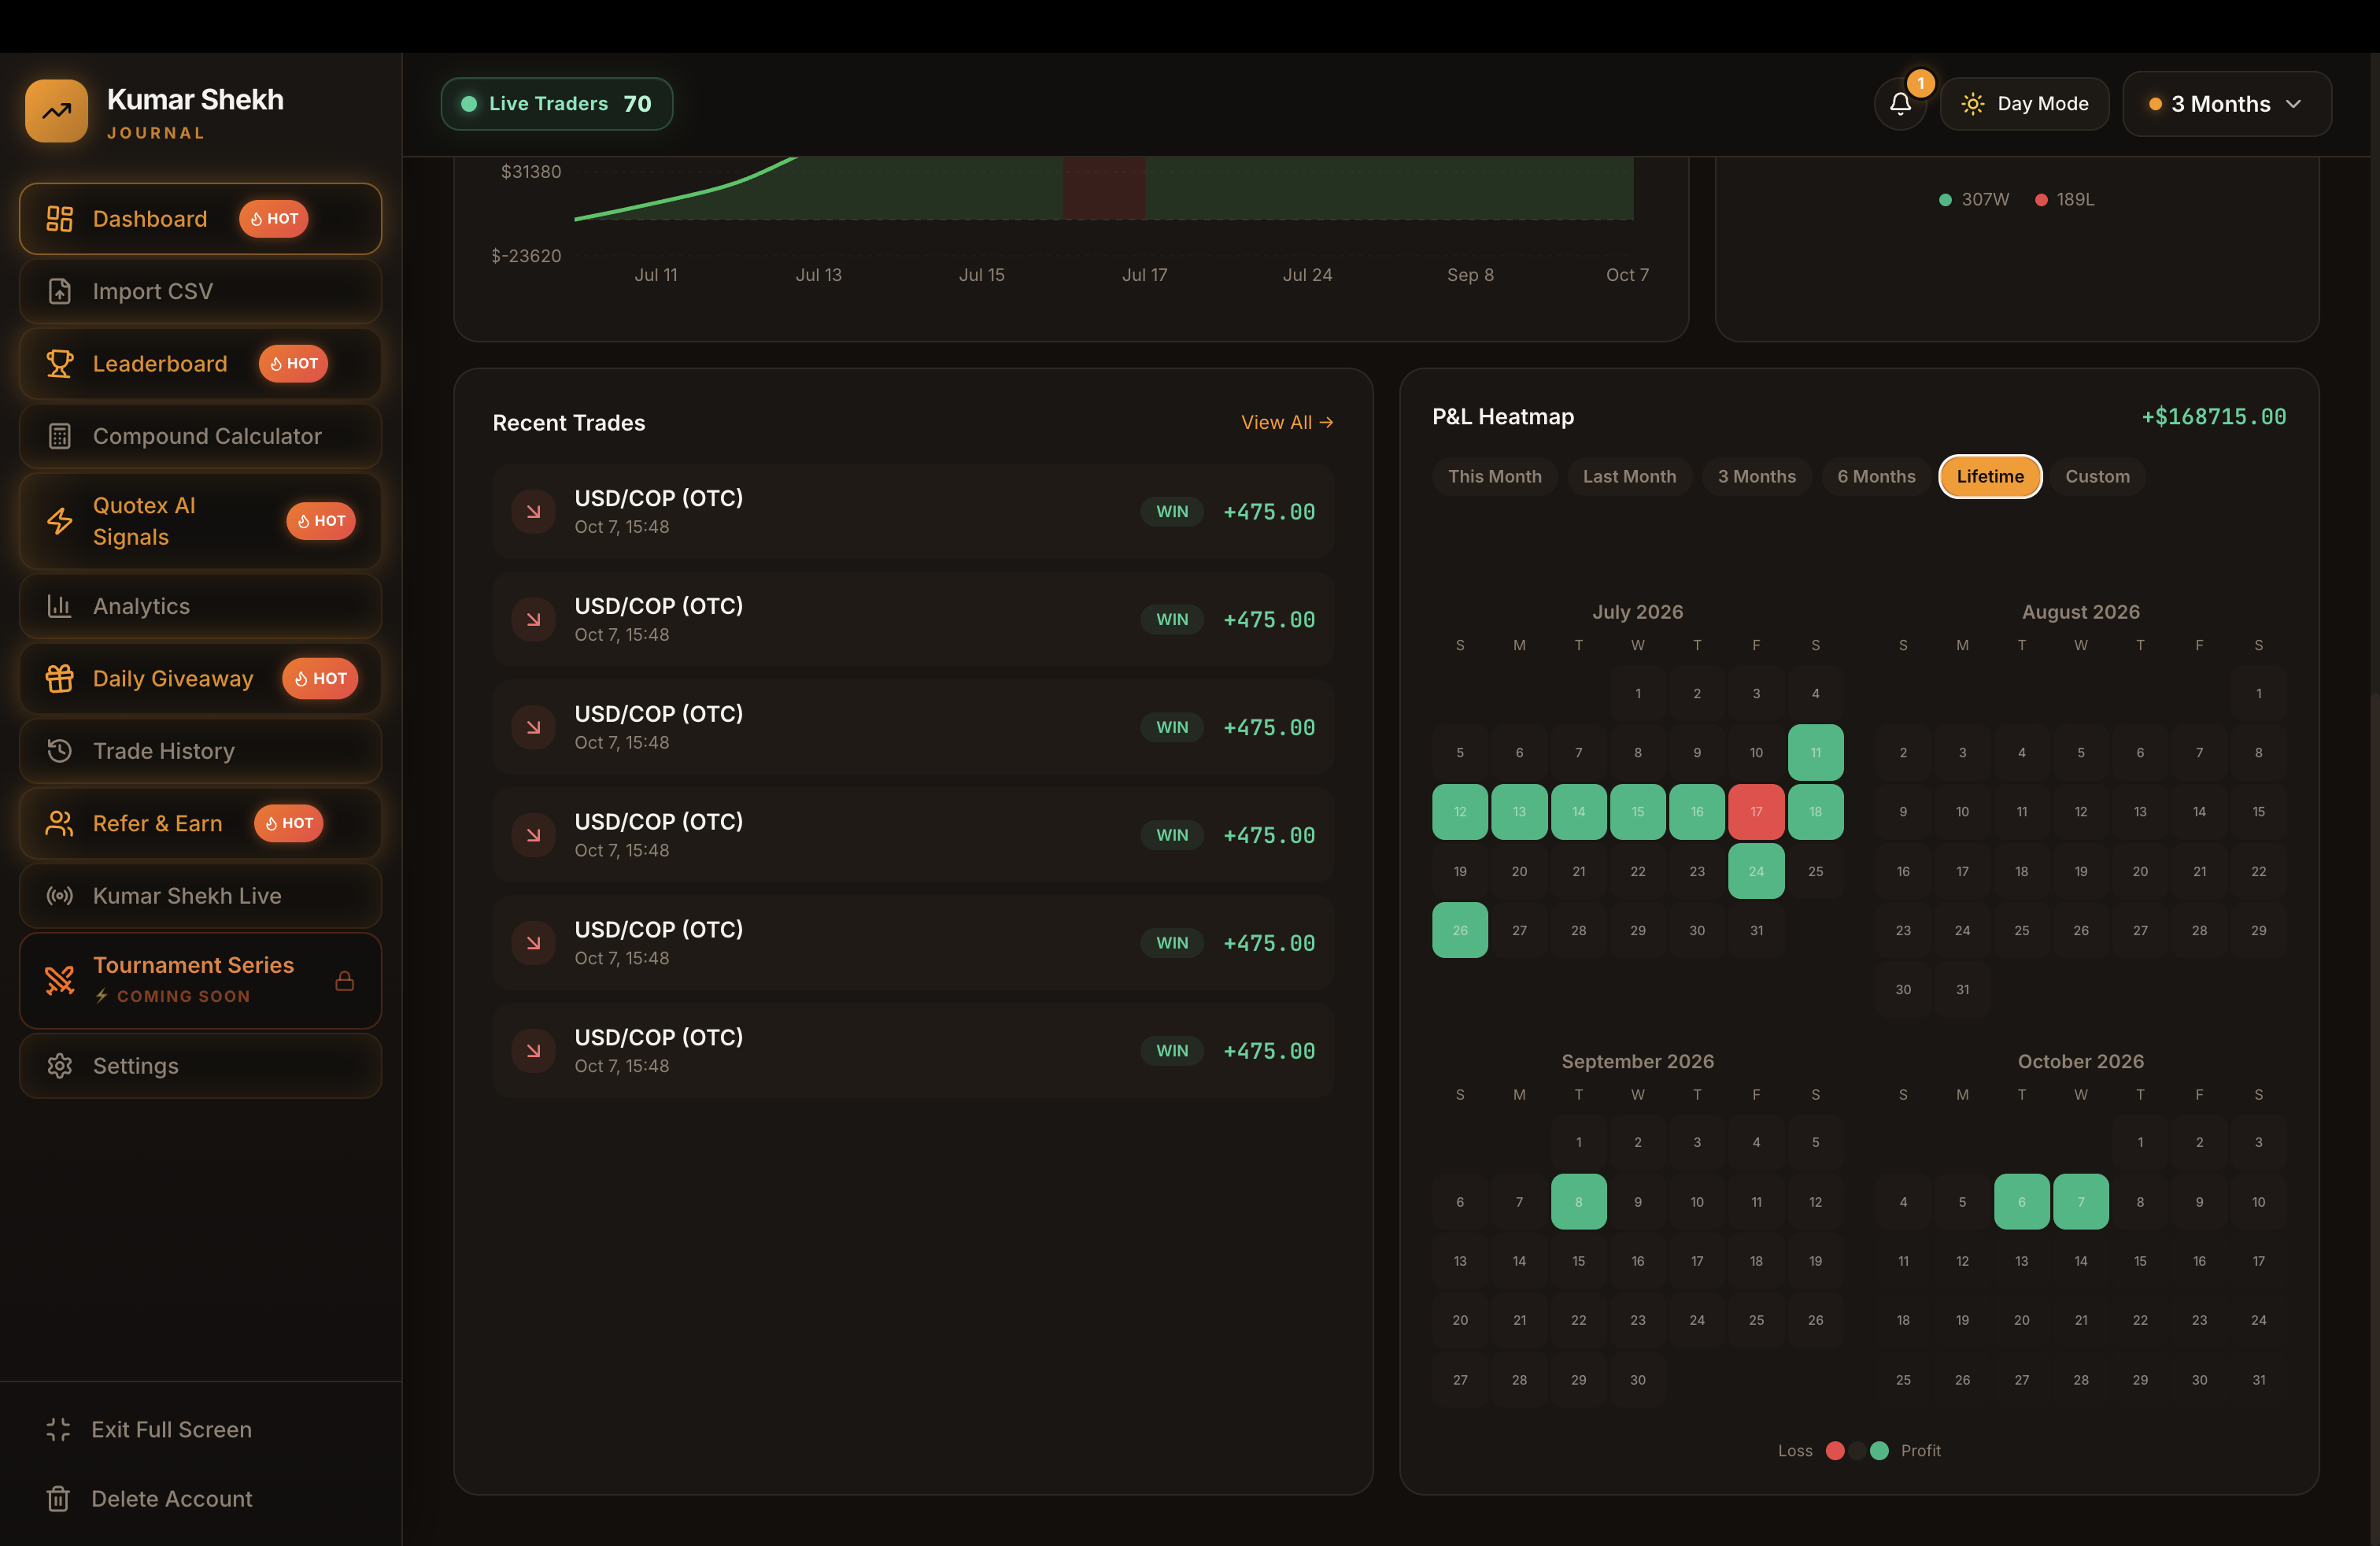Click the Import CSV file icon

(60, 291)
